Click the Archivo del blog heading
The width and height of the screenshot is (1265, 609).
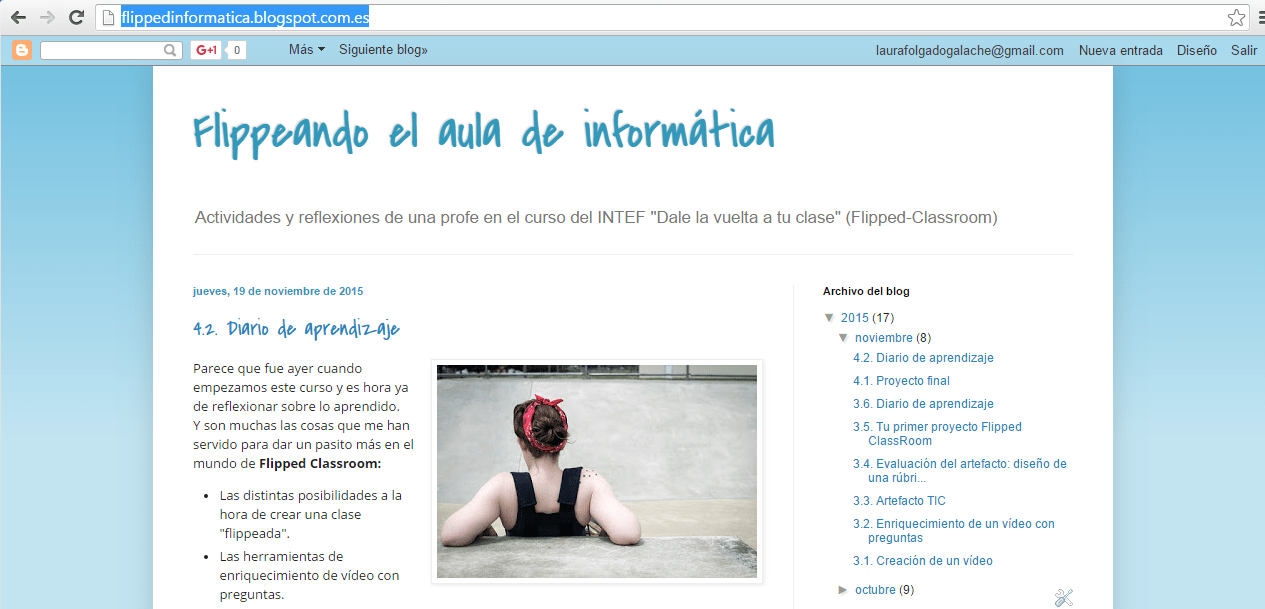point(866,292)
